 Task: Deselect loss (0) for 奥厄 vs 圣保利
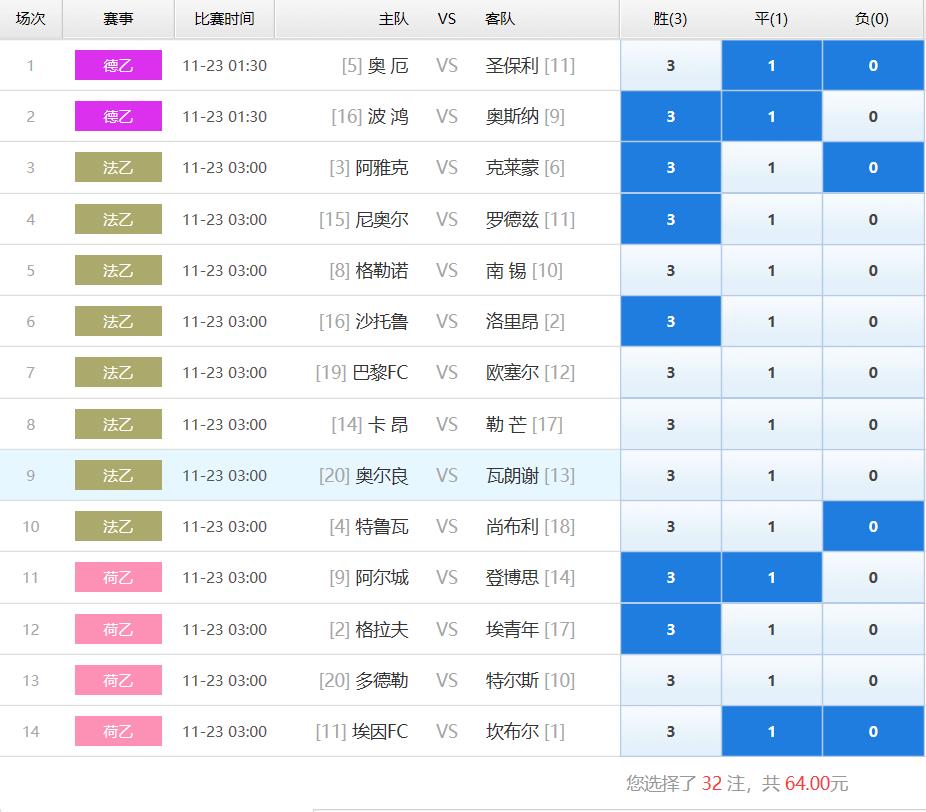[x=873, y=66]
